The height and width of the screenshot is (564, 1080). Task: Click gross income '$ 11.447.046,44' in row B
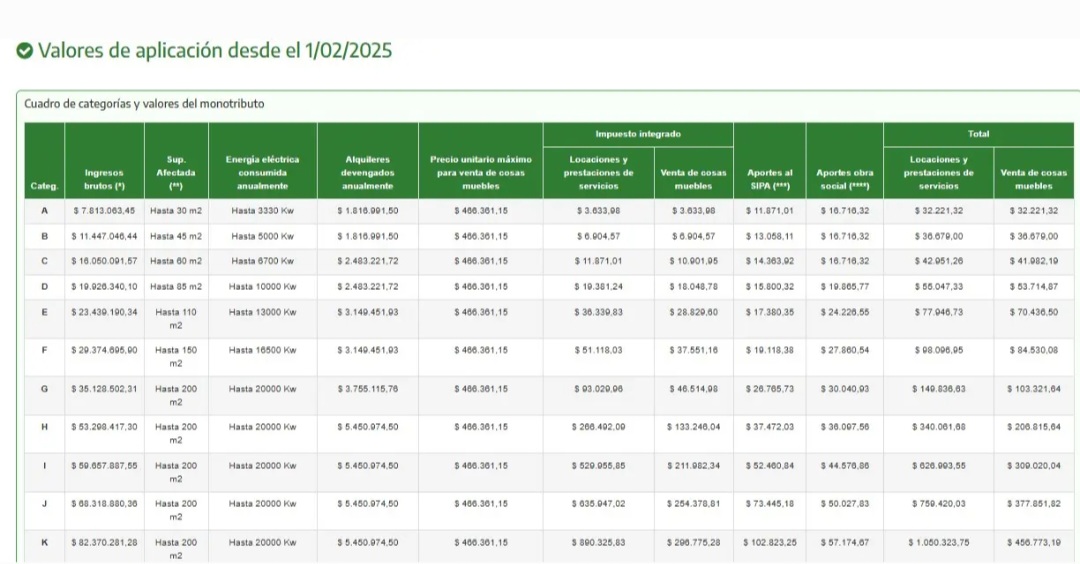click(x=104, y=236)
